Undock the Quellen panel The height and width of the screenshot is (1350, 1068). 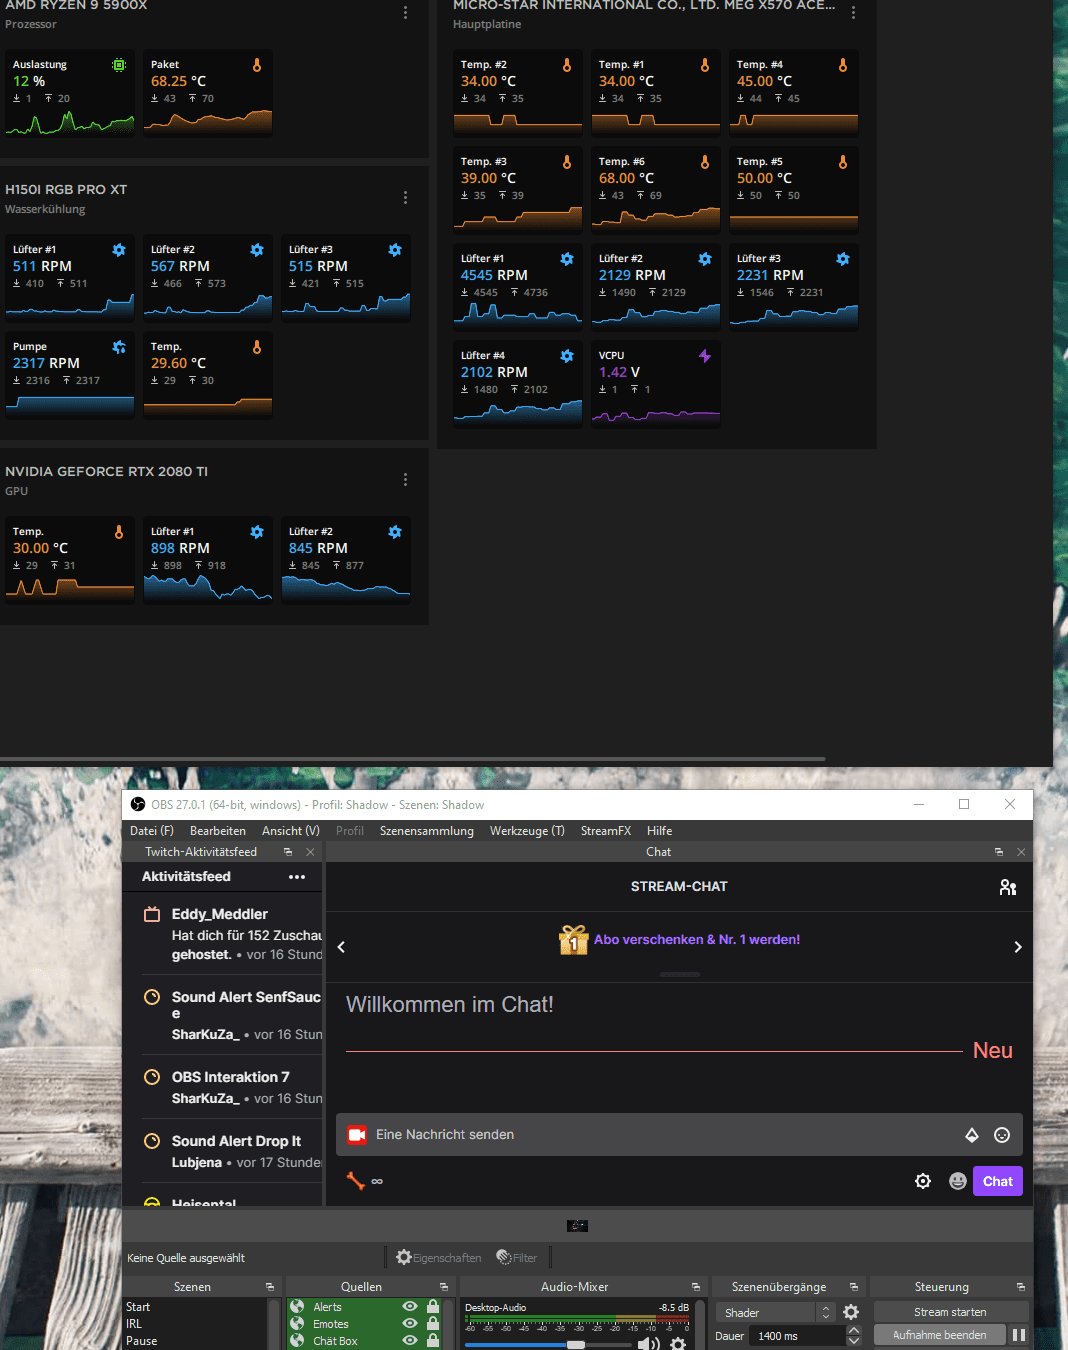[444, 1287]
